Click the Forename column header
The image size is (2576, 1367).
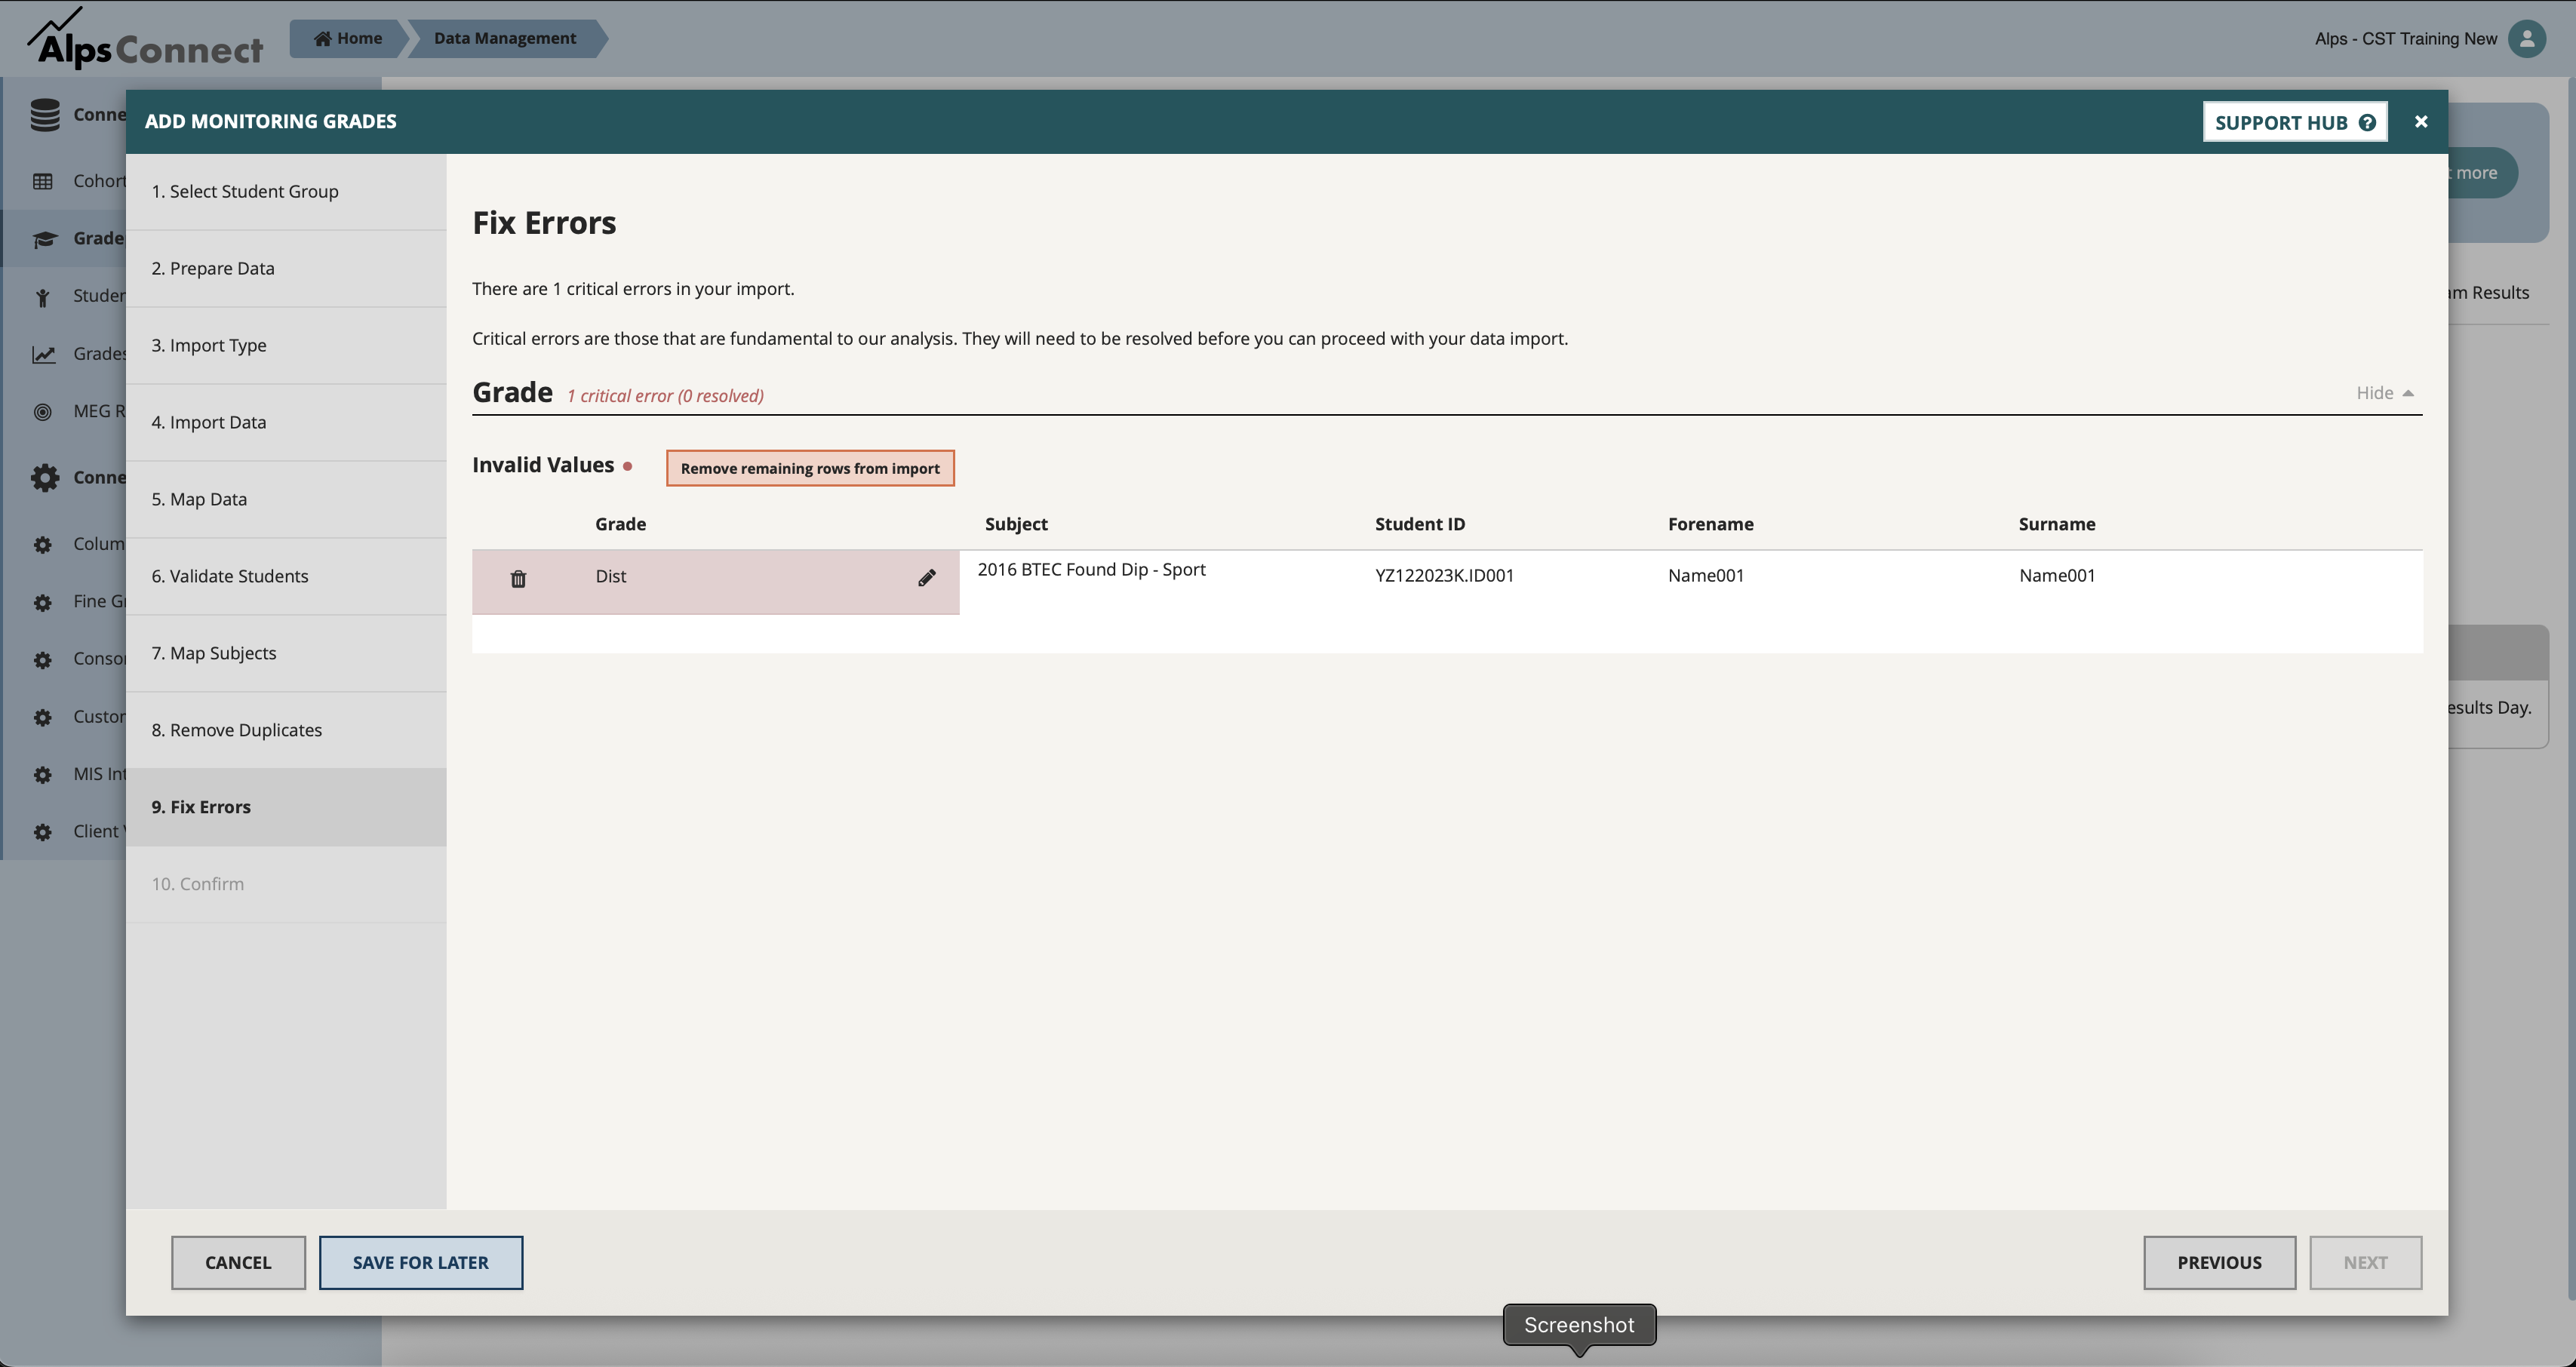coord(1710,524)
